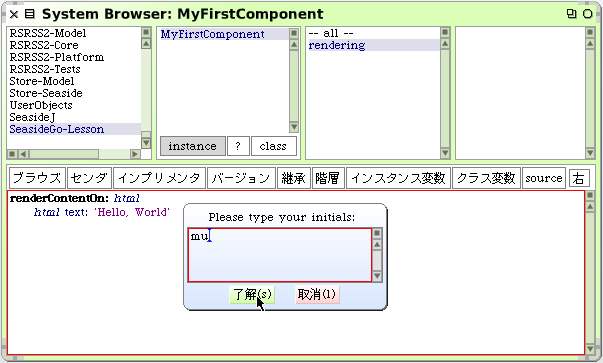Confirm initials with 了解(s) button
603x363 pixels.
(252, 295)
